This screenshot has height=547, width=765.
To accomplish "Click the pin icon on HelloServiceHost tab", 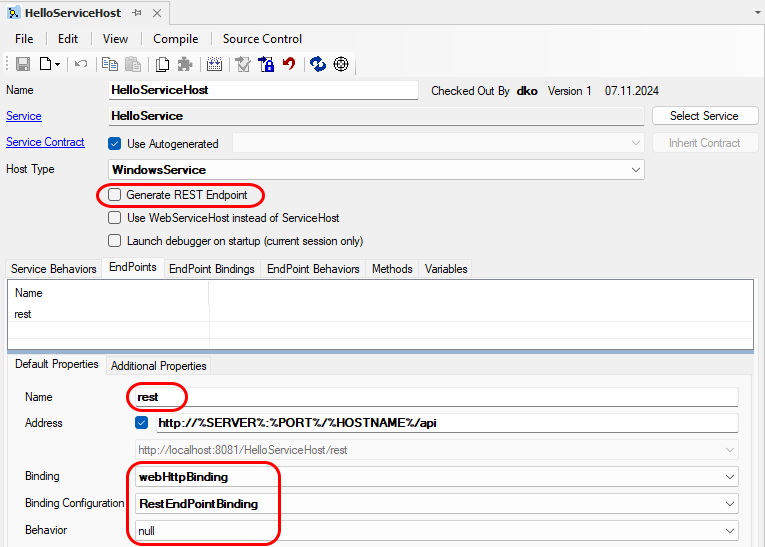I will pos(137,13).
